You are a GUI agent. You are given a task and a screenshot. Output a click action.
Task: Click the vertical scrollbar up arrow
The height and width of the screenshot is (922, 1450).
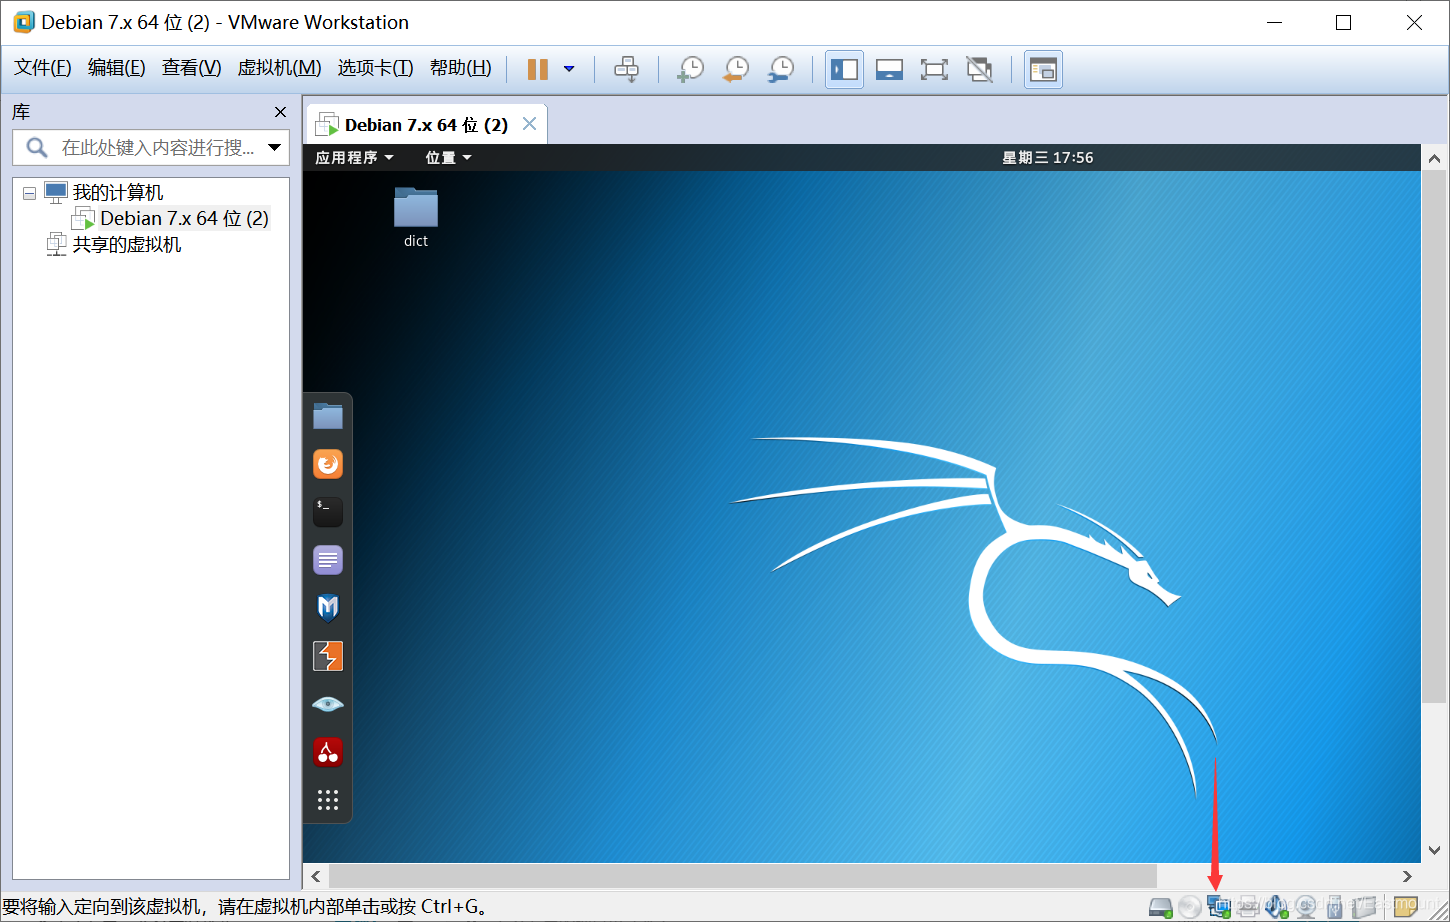tap(1434, 158)
